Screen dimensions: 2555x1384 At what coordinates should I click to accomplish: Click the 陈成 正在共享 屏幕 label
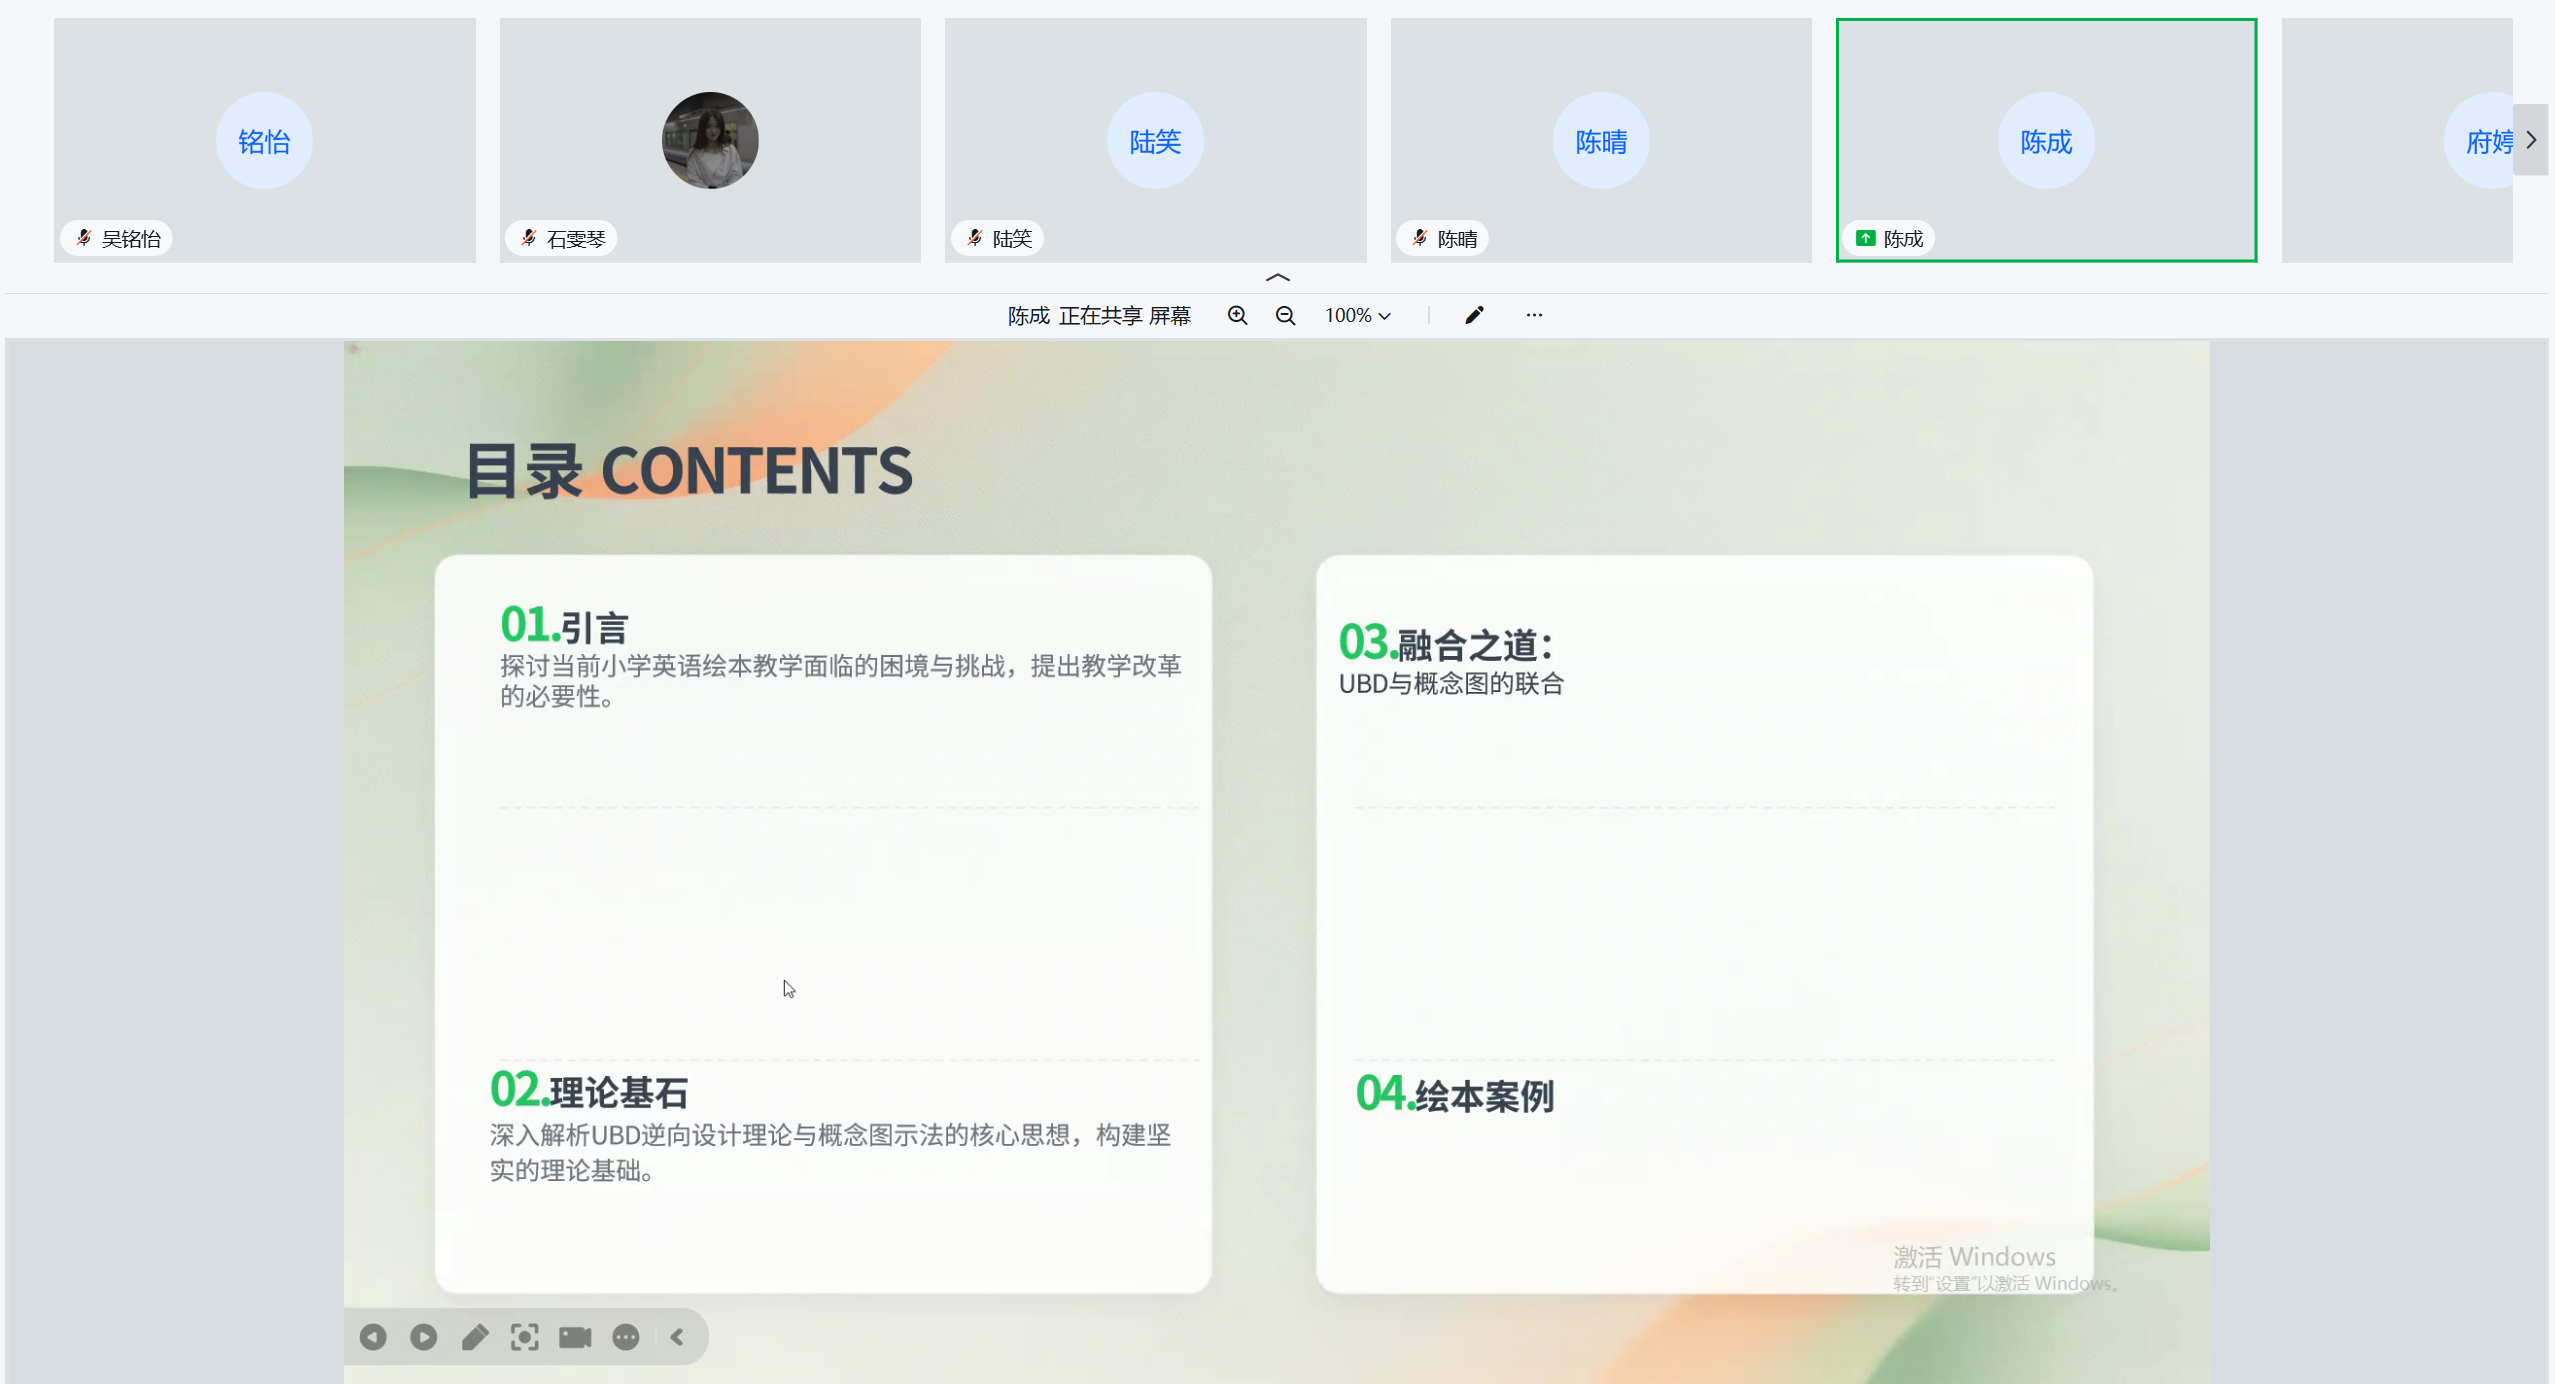pyautogui.click(x=1099, y=316)
